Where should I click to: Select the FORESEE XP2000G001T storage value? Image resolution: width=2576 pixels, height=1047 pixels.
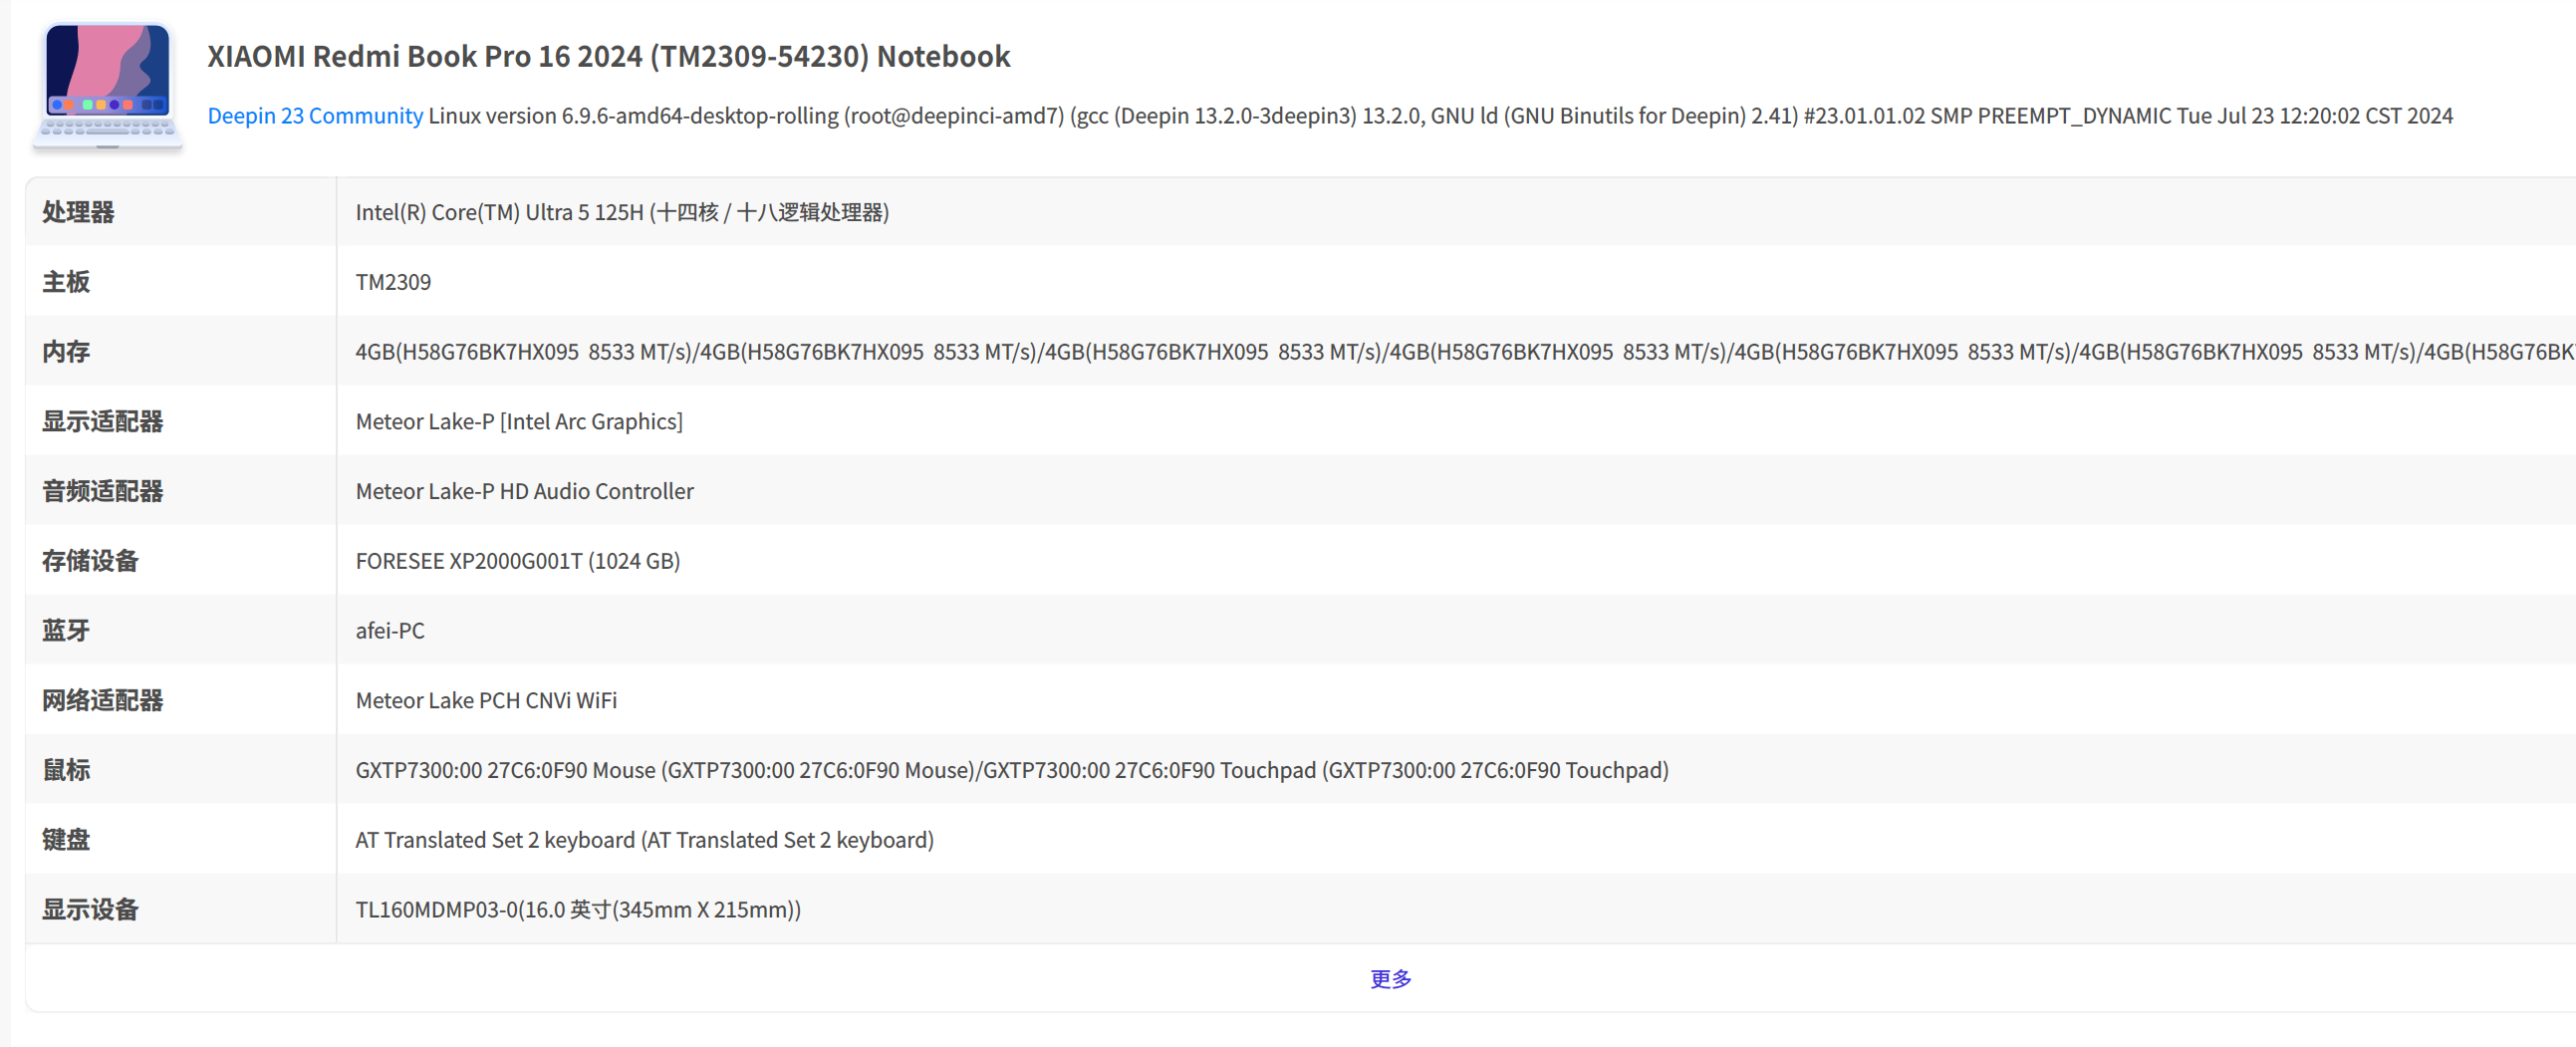coord(517,561)
